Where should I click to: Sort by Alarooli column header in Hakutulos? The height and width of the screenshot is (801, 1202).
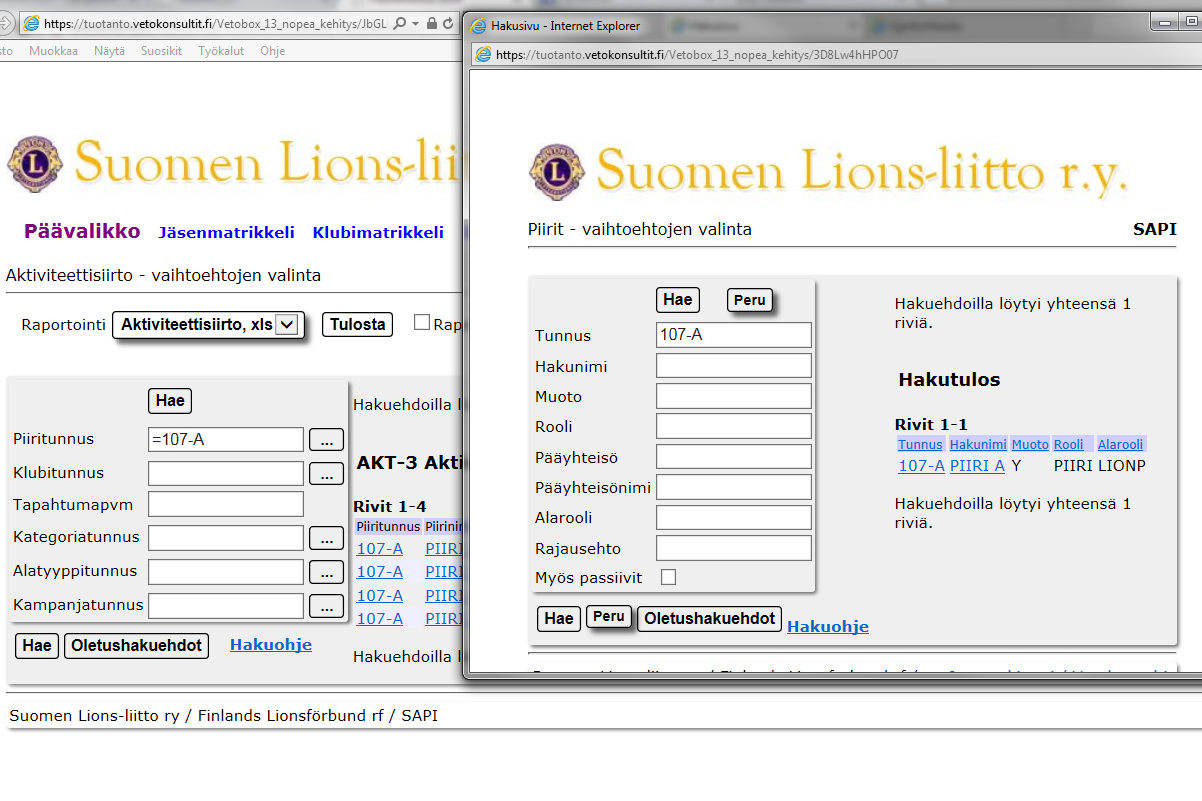click(1120, 444)
